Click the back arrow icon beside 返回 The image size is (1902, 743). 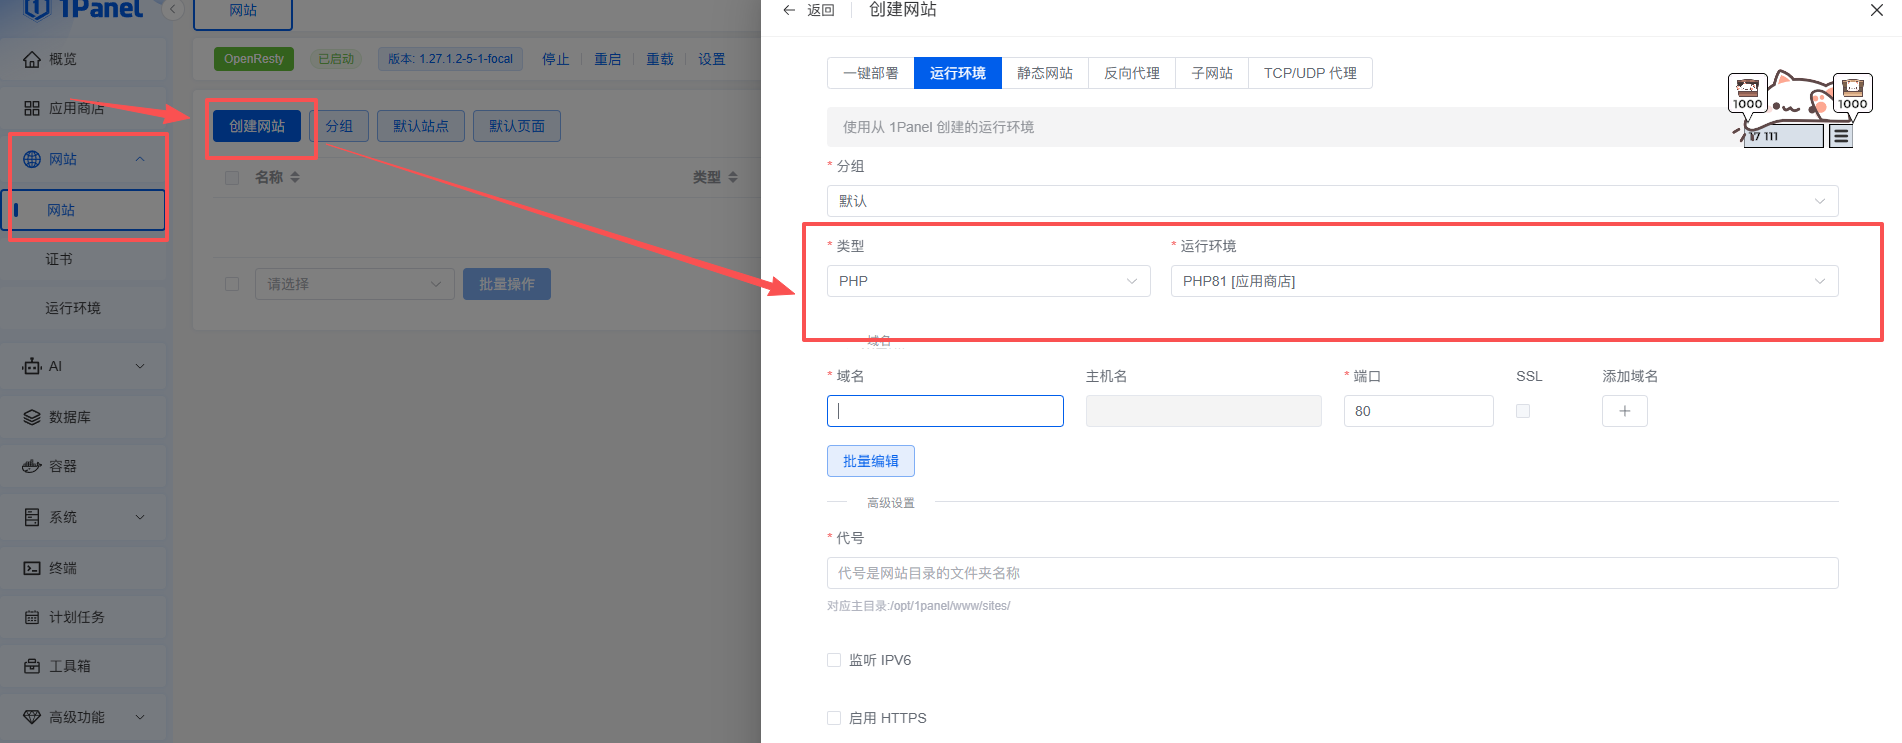click(789, 10)
